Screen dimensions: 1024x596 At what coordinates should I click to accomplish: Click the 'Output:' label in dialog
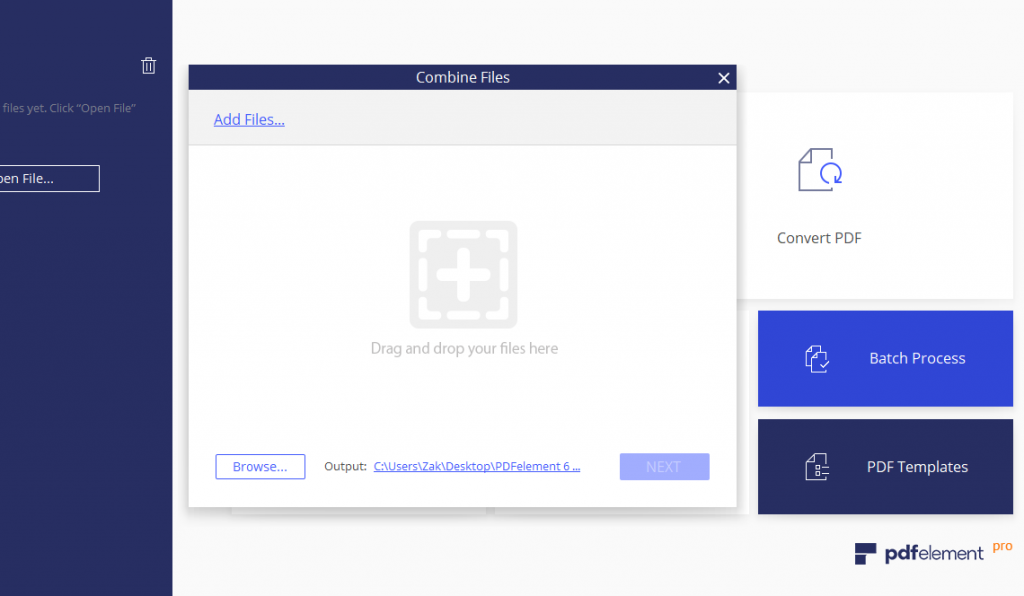coord(345,467)
